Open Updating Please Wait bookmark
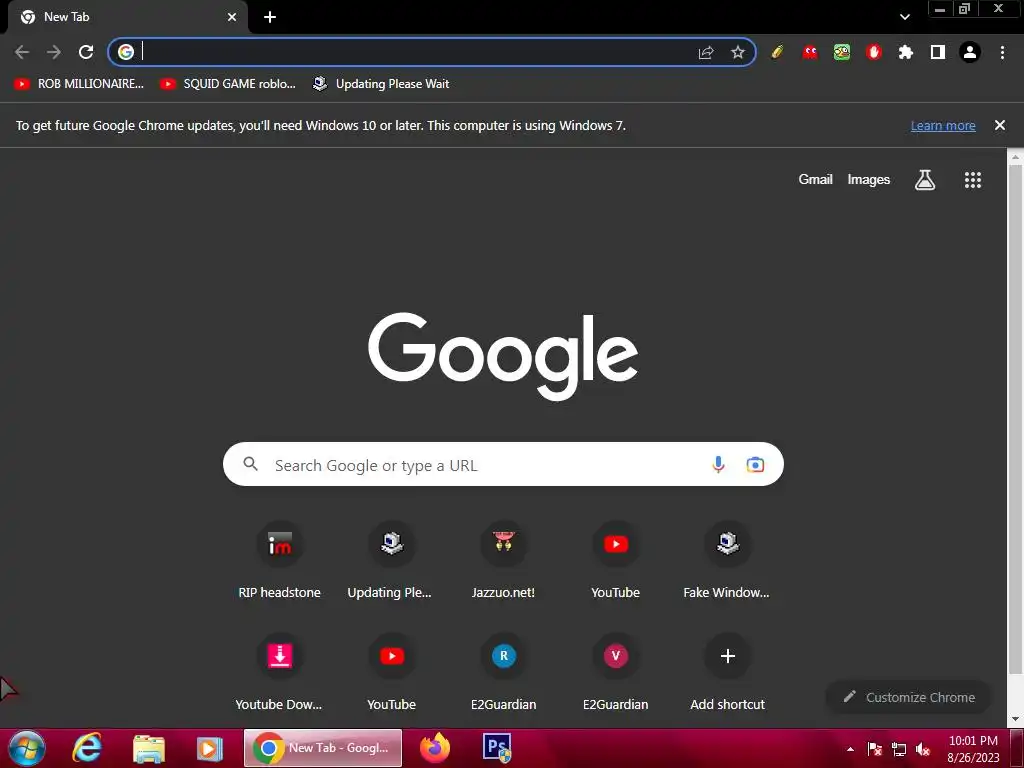 tap(381, 84)
